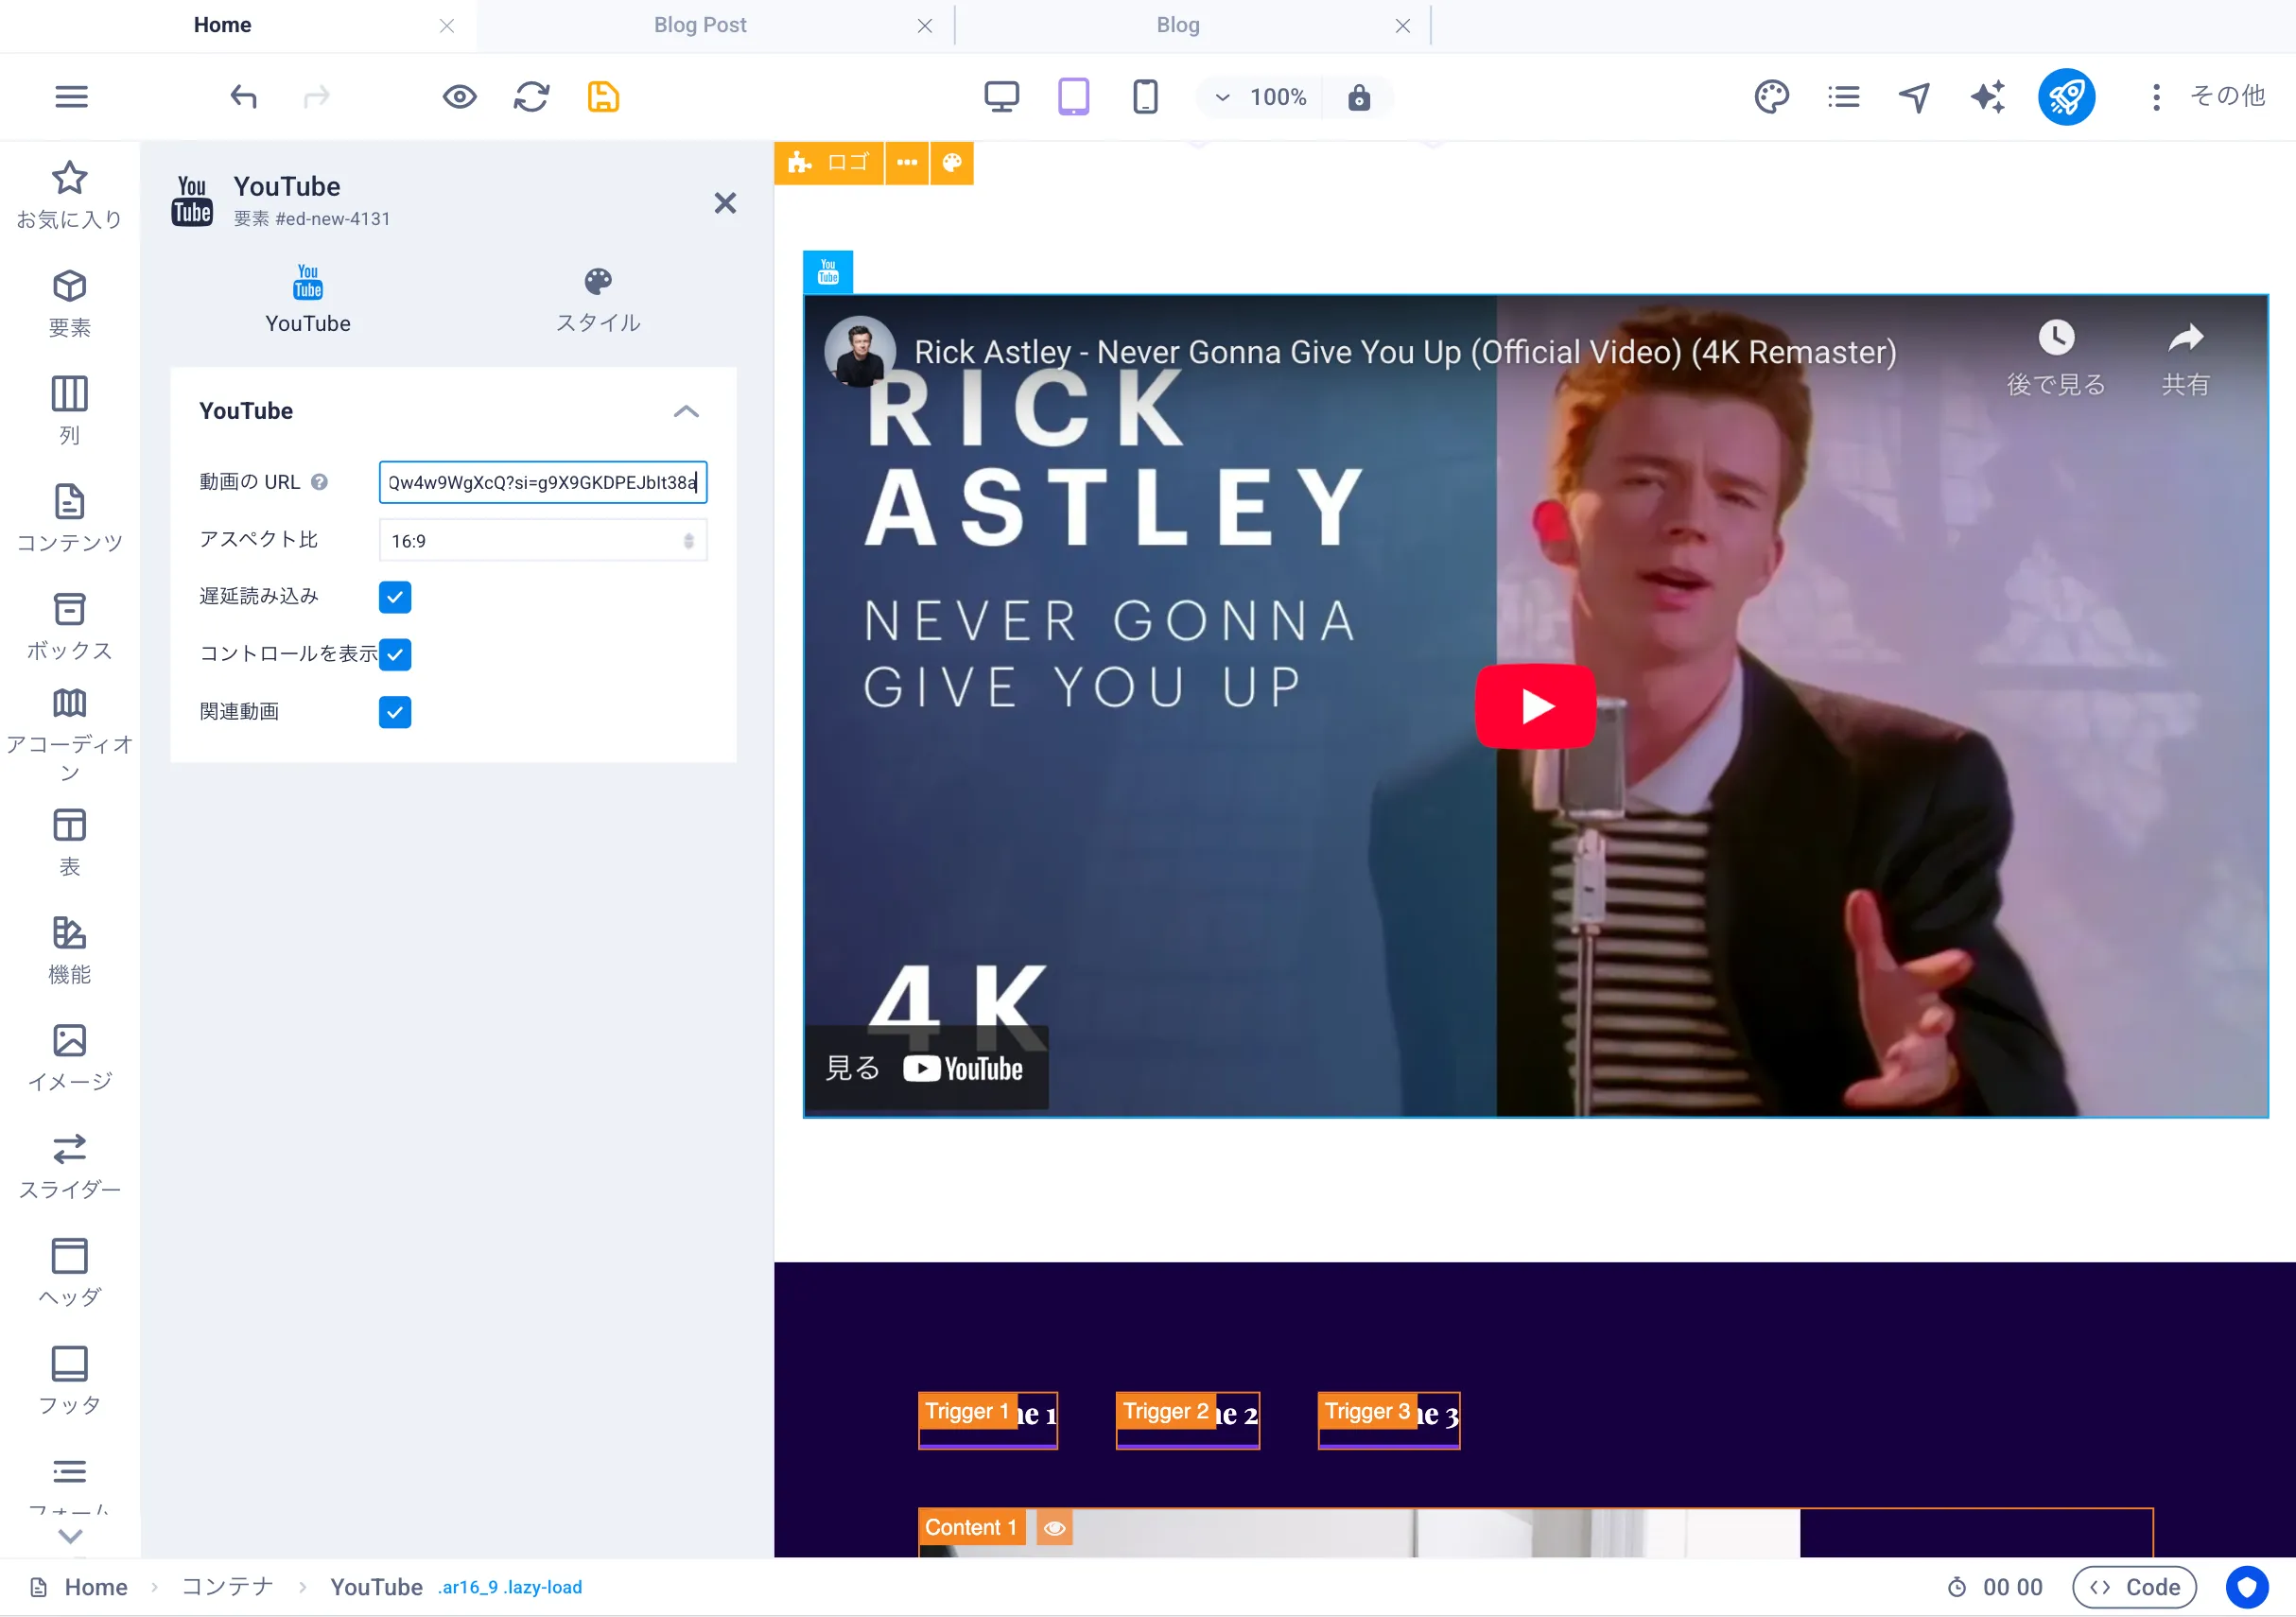Screen dimensions: 2296x1617
Task: Open お気に入り favorites in sidebar
Action: pyautogui.click(x=69, y=195)
